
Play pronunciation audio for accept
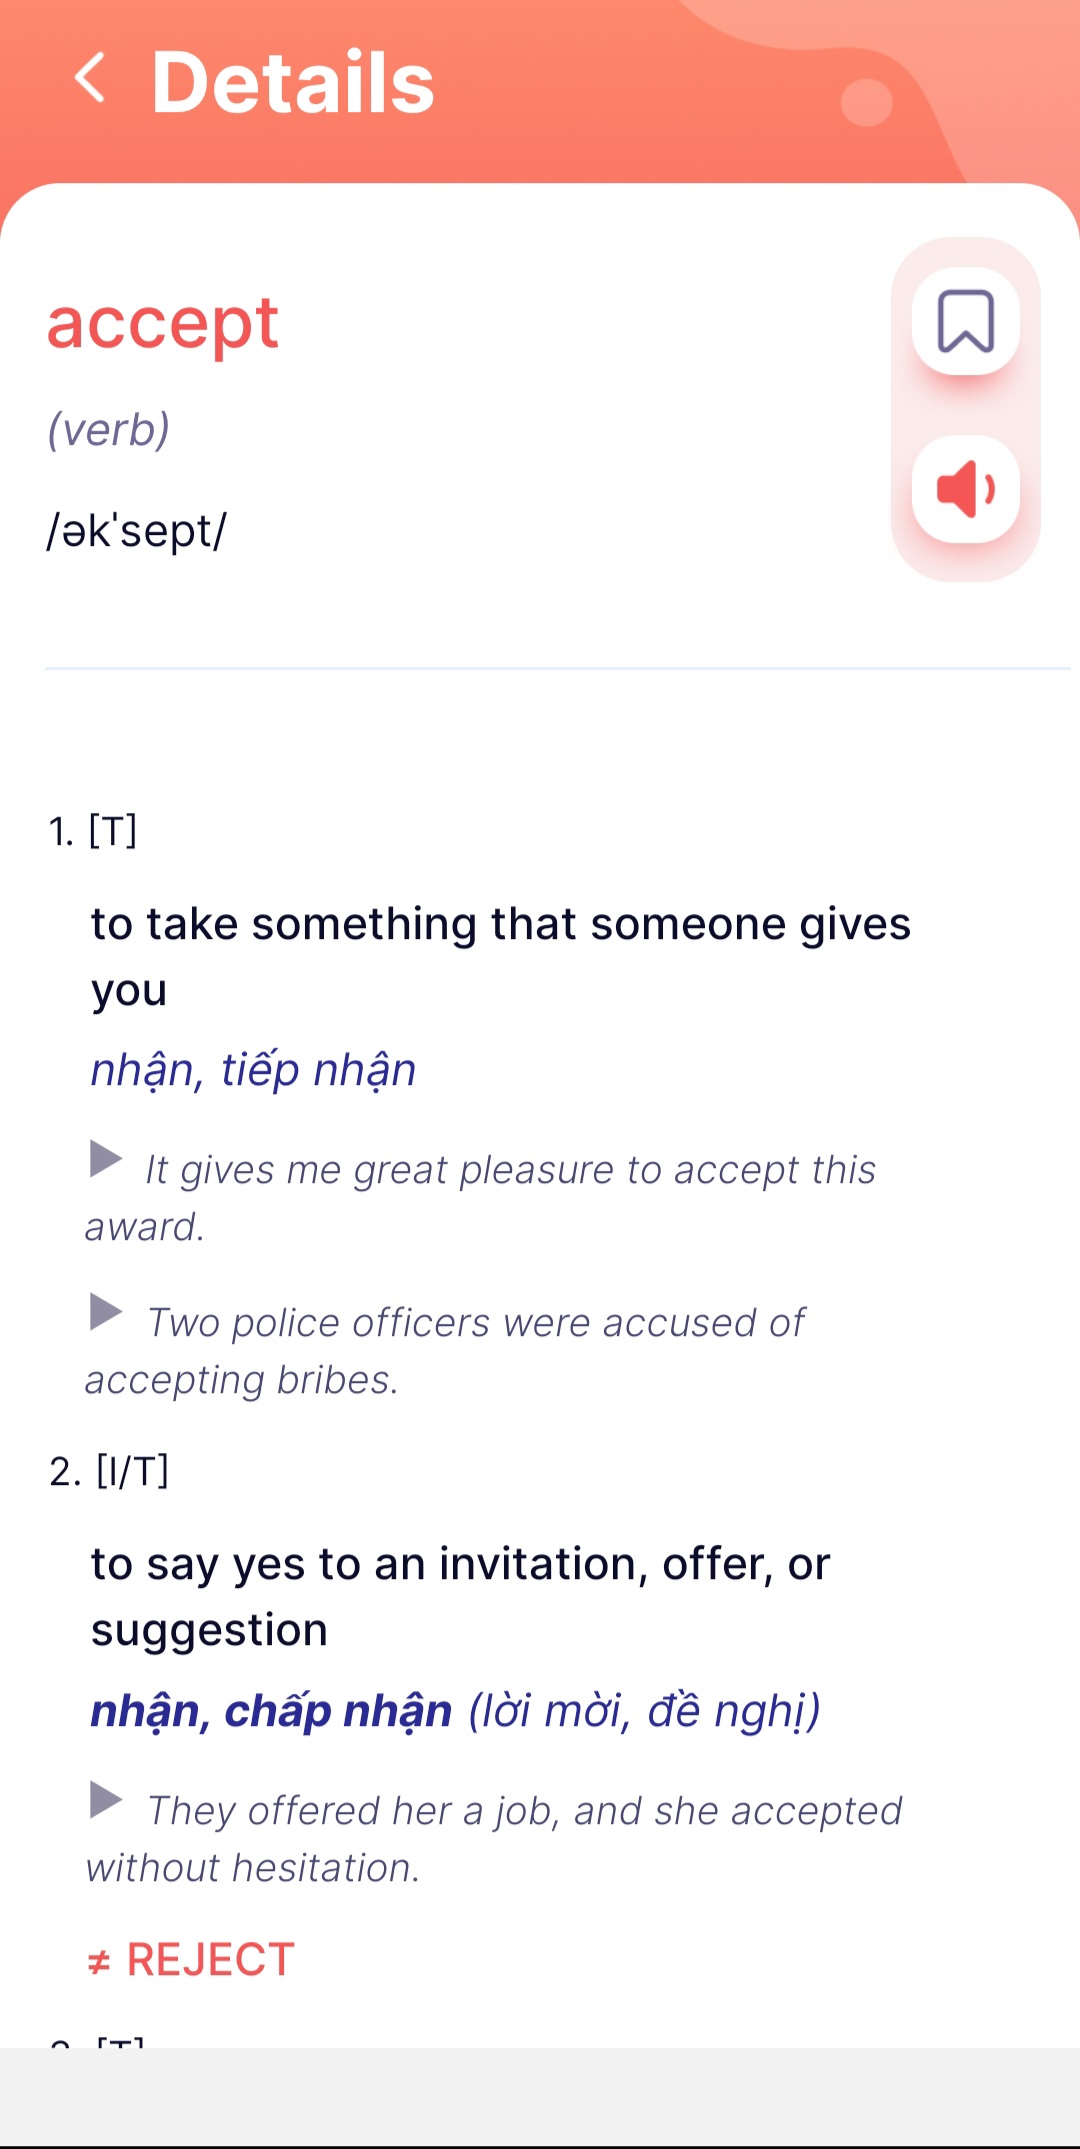point(965,489)
